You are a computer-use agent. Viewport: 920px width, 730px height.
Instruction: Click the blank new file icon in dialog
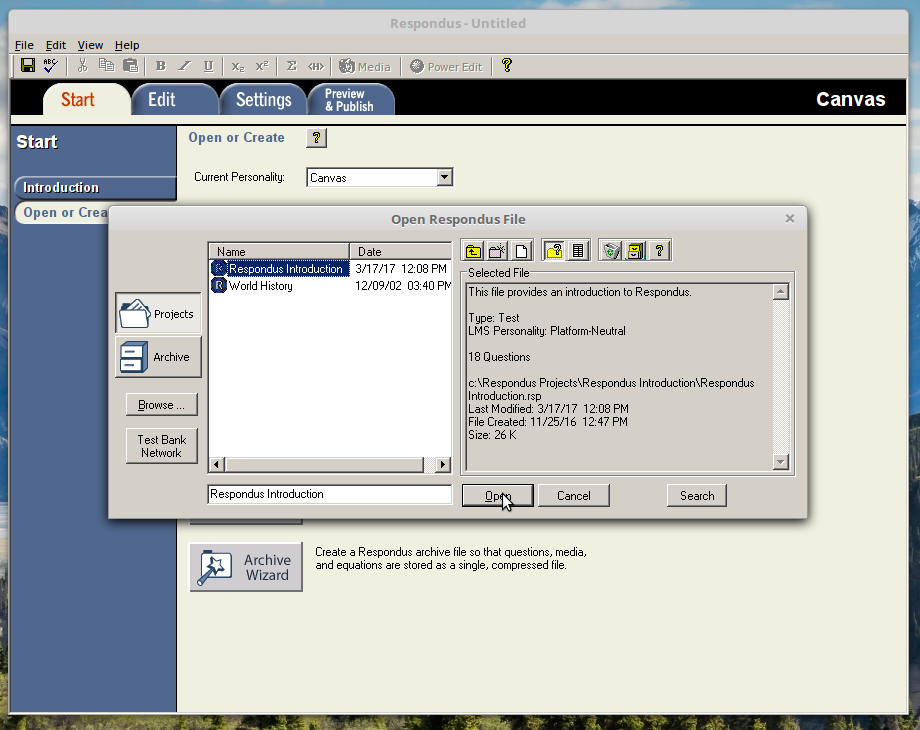point(521,251)
